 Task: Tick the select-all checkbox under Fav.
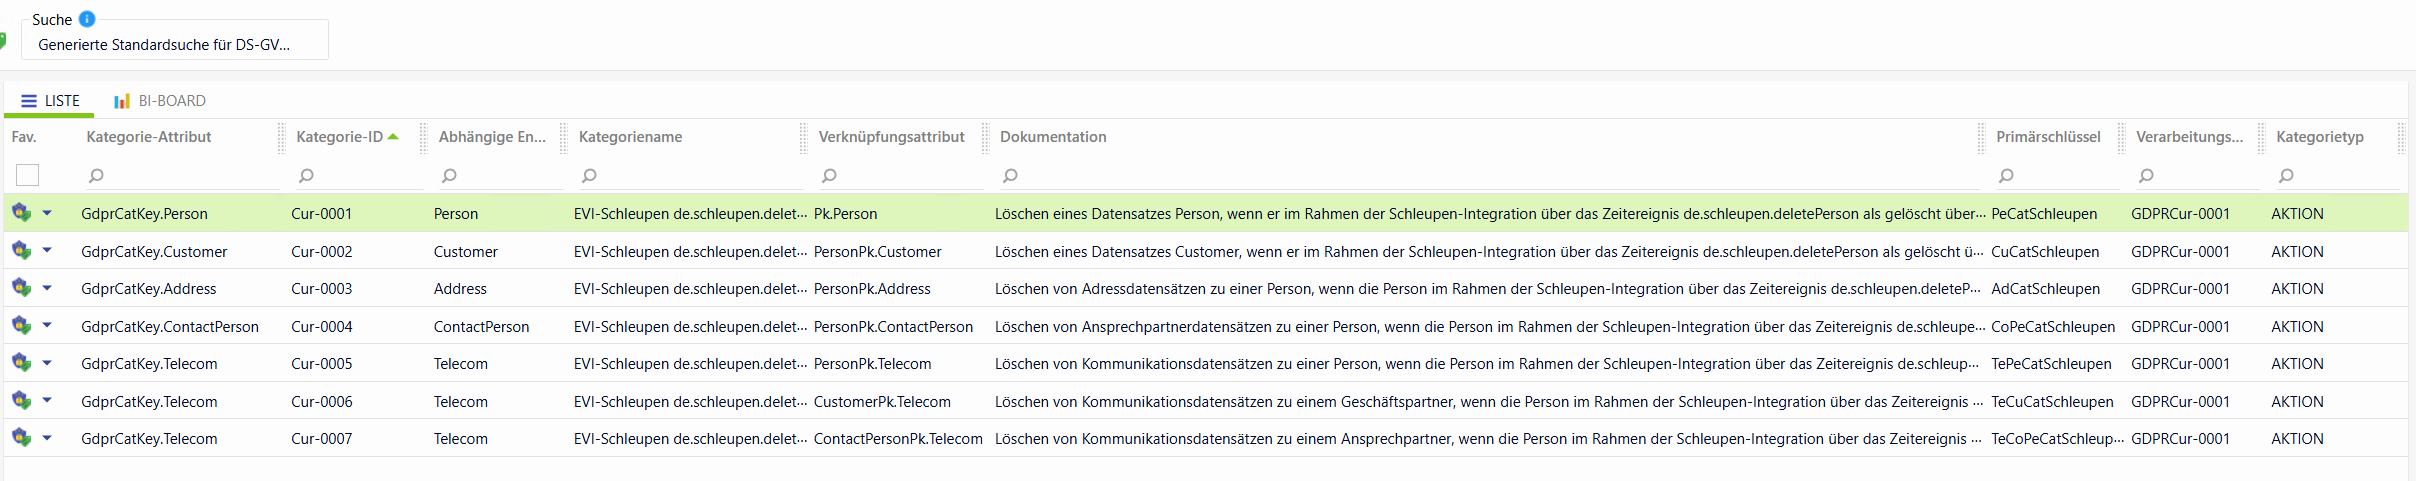[28, 175]
